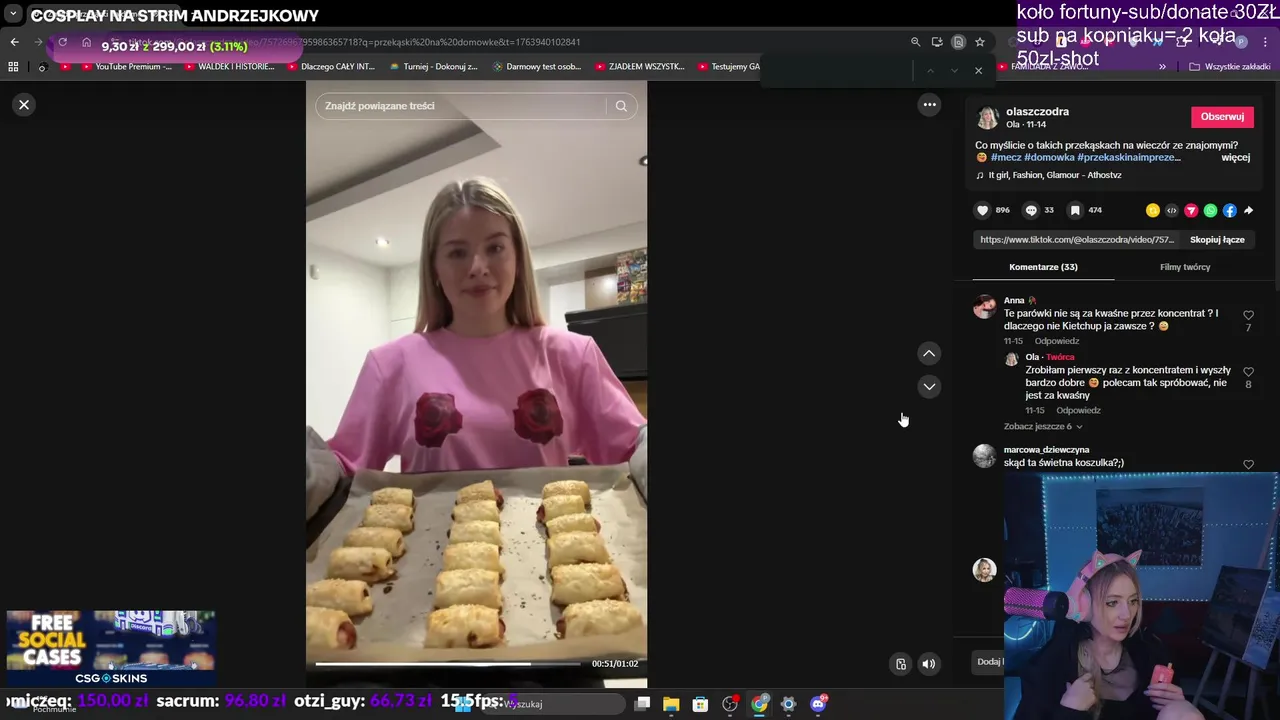Open 'Darmowy test osob...' bookmark
1280x720 pixels.
click(x=537, y=67)
